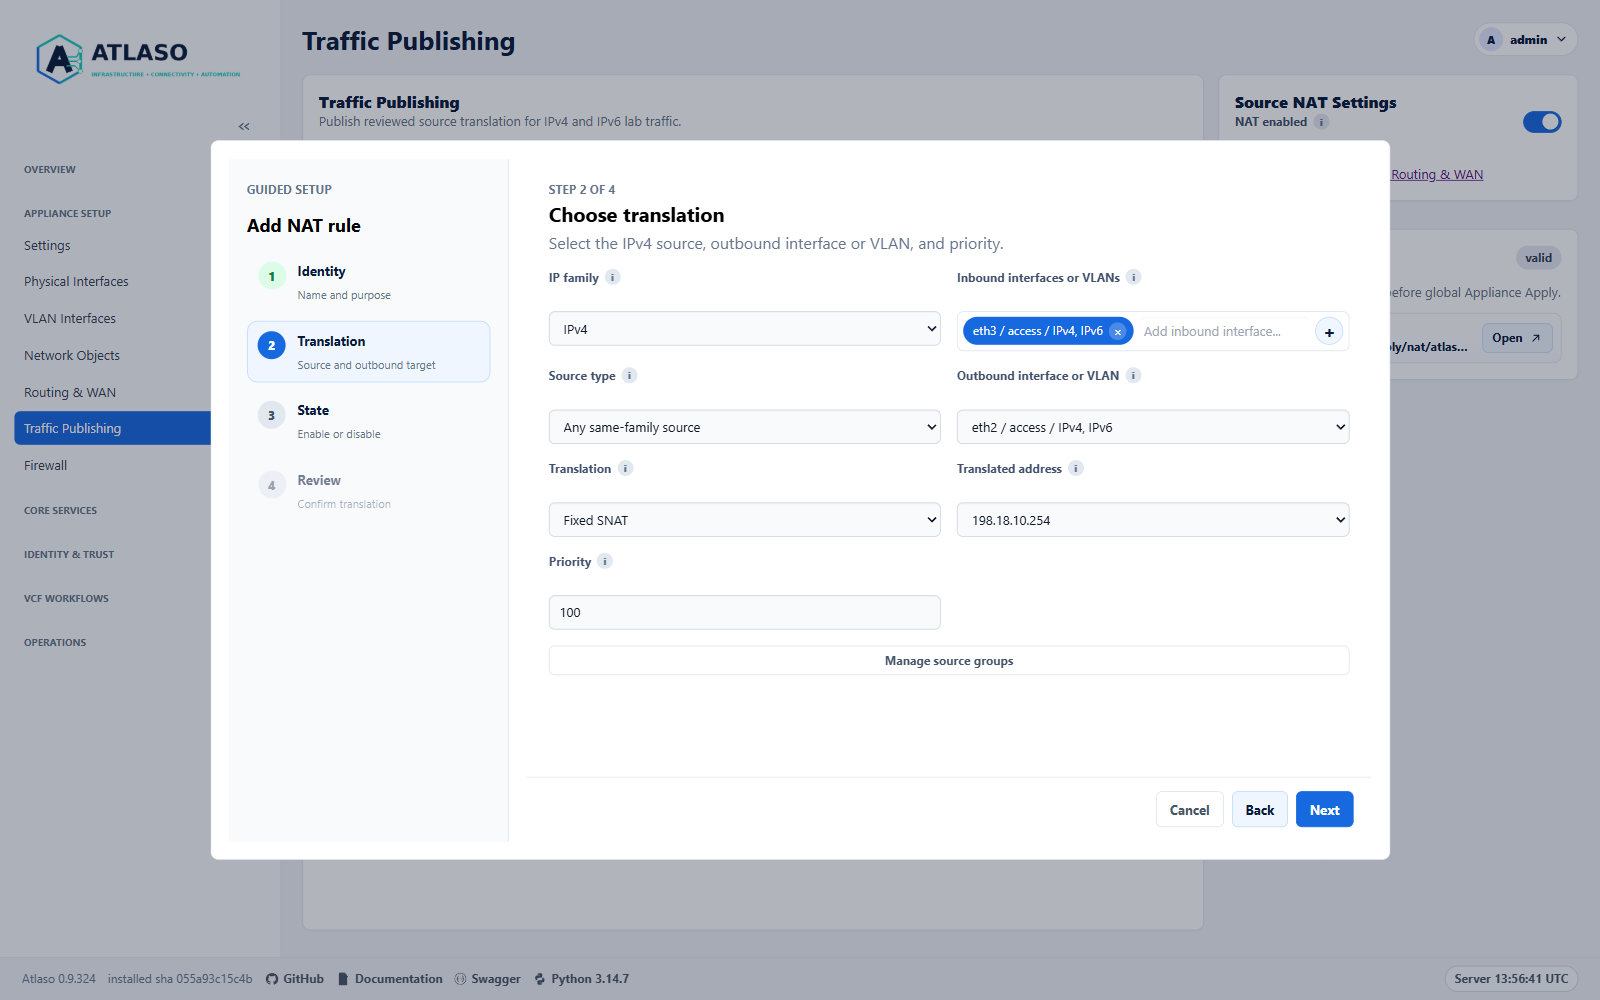Click the Open button in the right panel
The height and width of the screenshot is (1000, 1600).
pos(1517,338)
